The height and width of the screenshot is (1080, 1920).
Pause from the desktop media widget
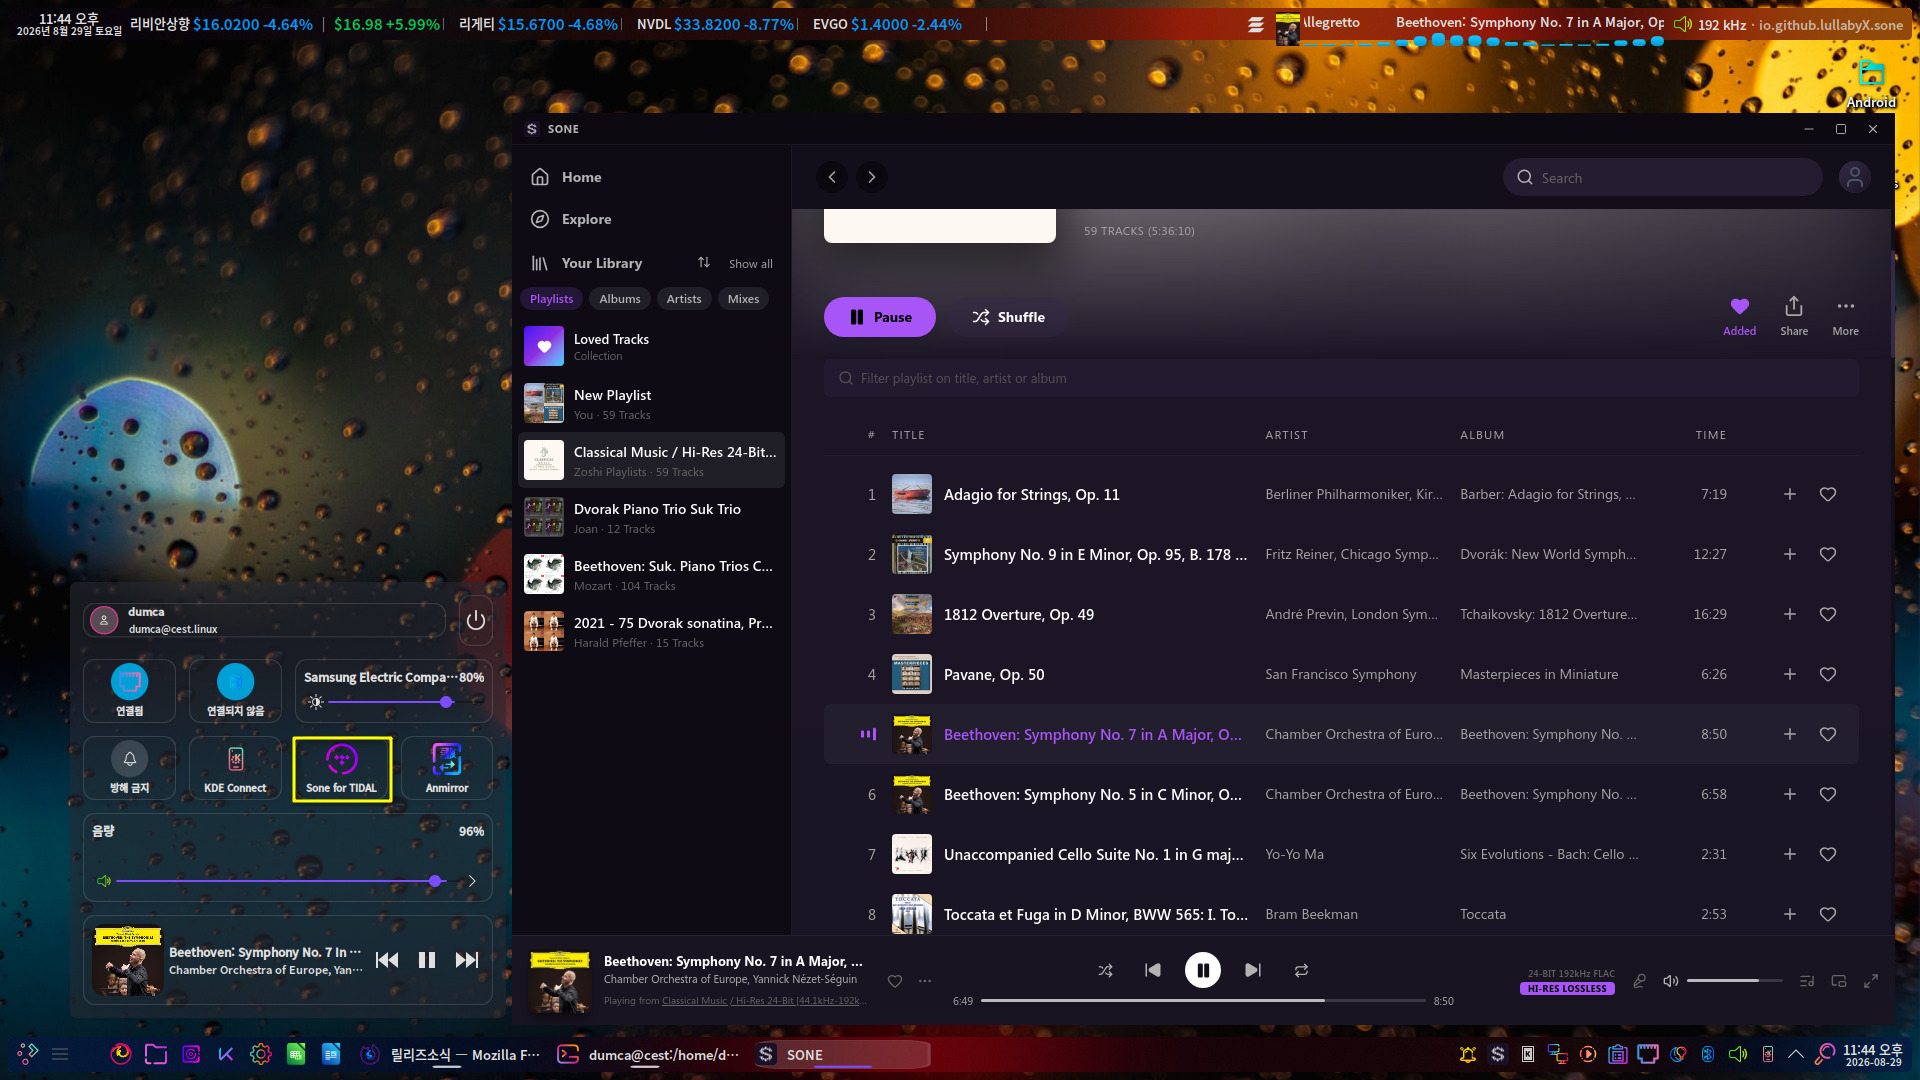427,960
